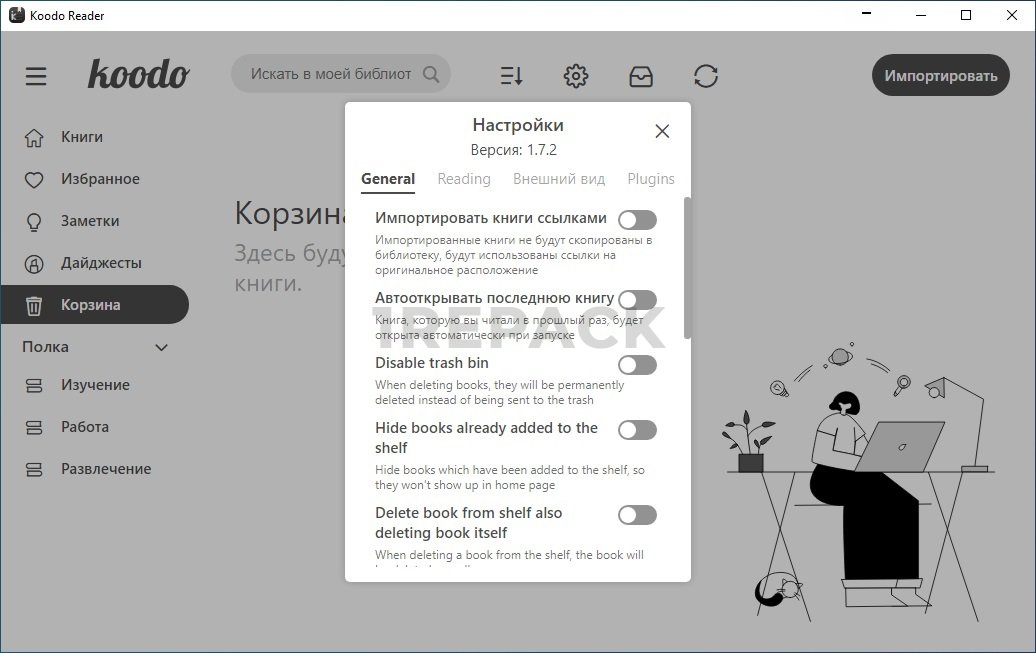Open Избранное in the sidebar
1036x653 pixels.
(99, 179)
